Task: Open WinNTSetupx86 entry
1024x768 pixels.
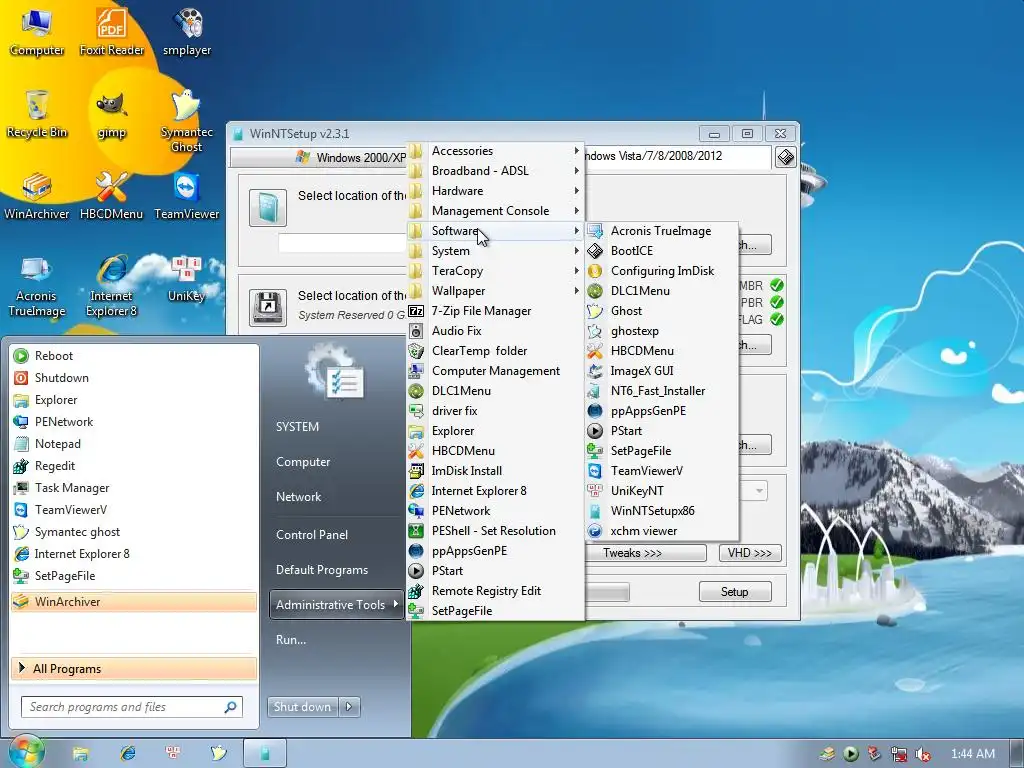Action: 661,511
